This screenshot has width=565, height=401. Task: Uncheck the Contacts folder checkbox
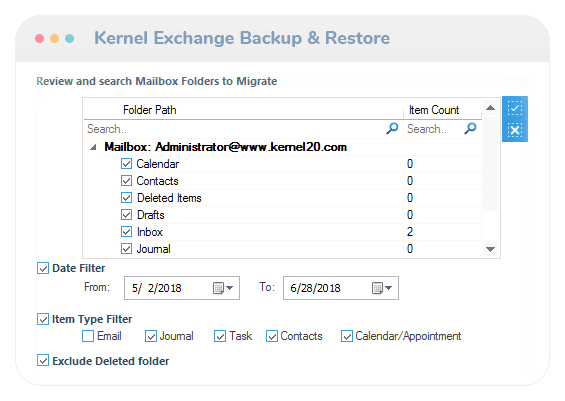pos(126,181)
